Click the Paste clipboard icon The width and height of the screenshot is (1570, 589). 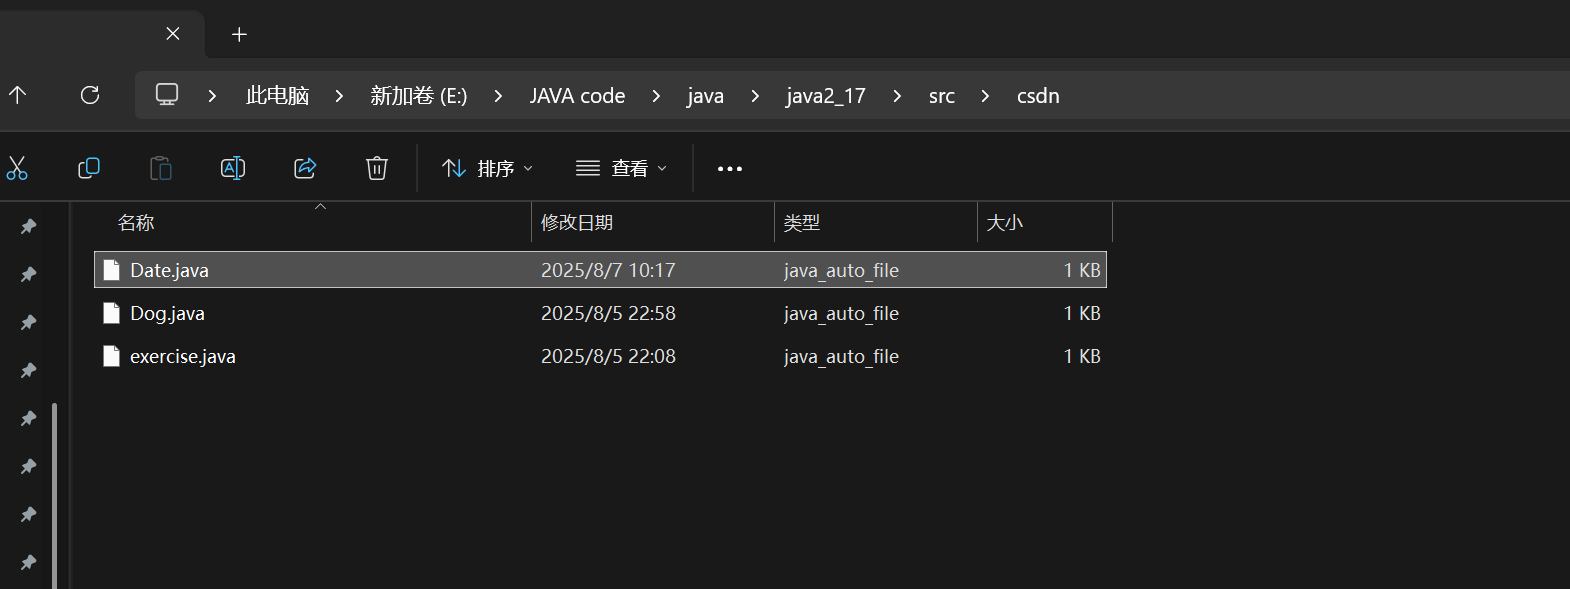[161, 168]
